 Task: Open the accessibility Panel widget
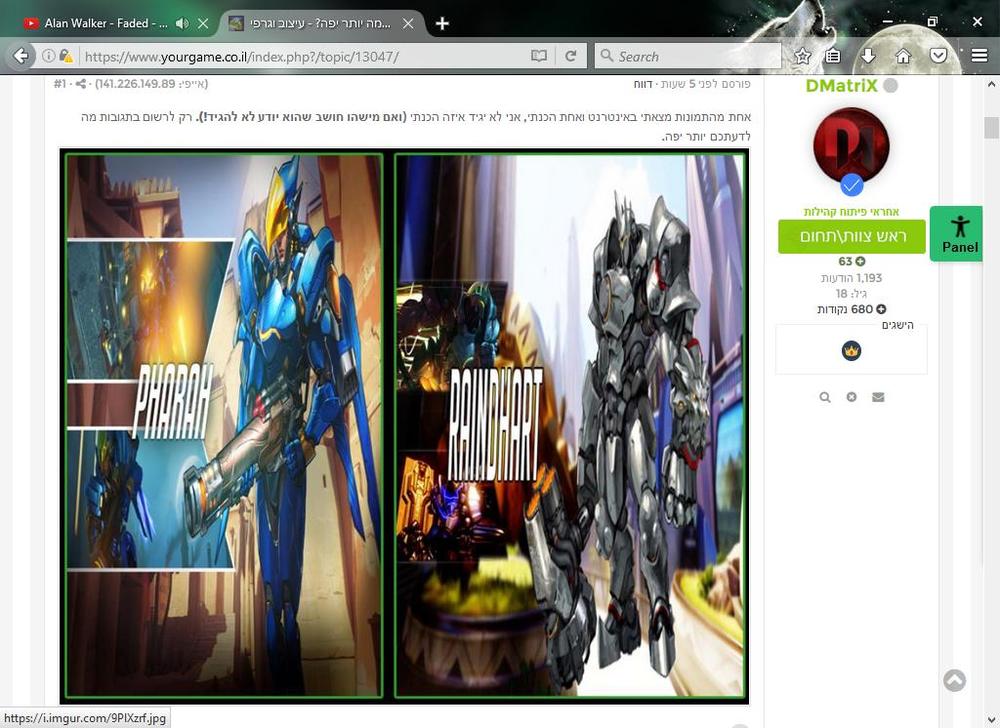click(959, 234)
